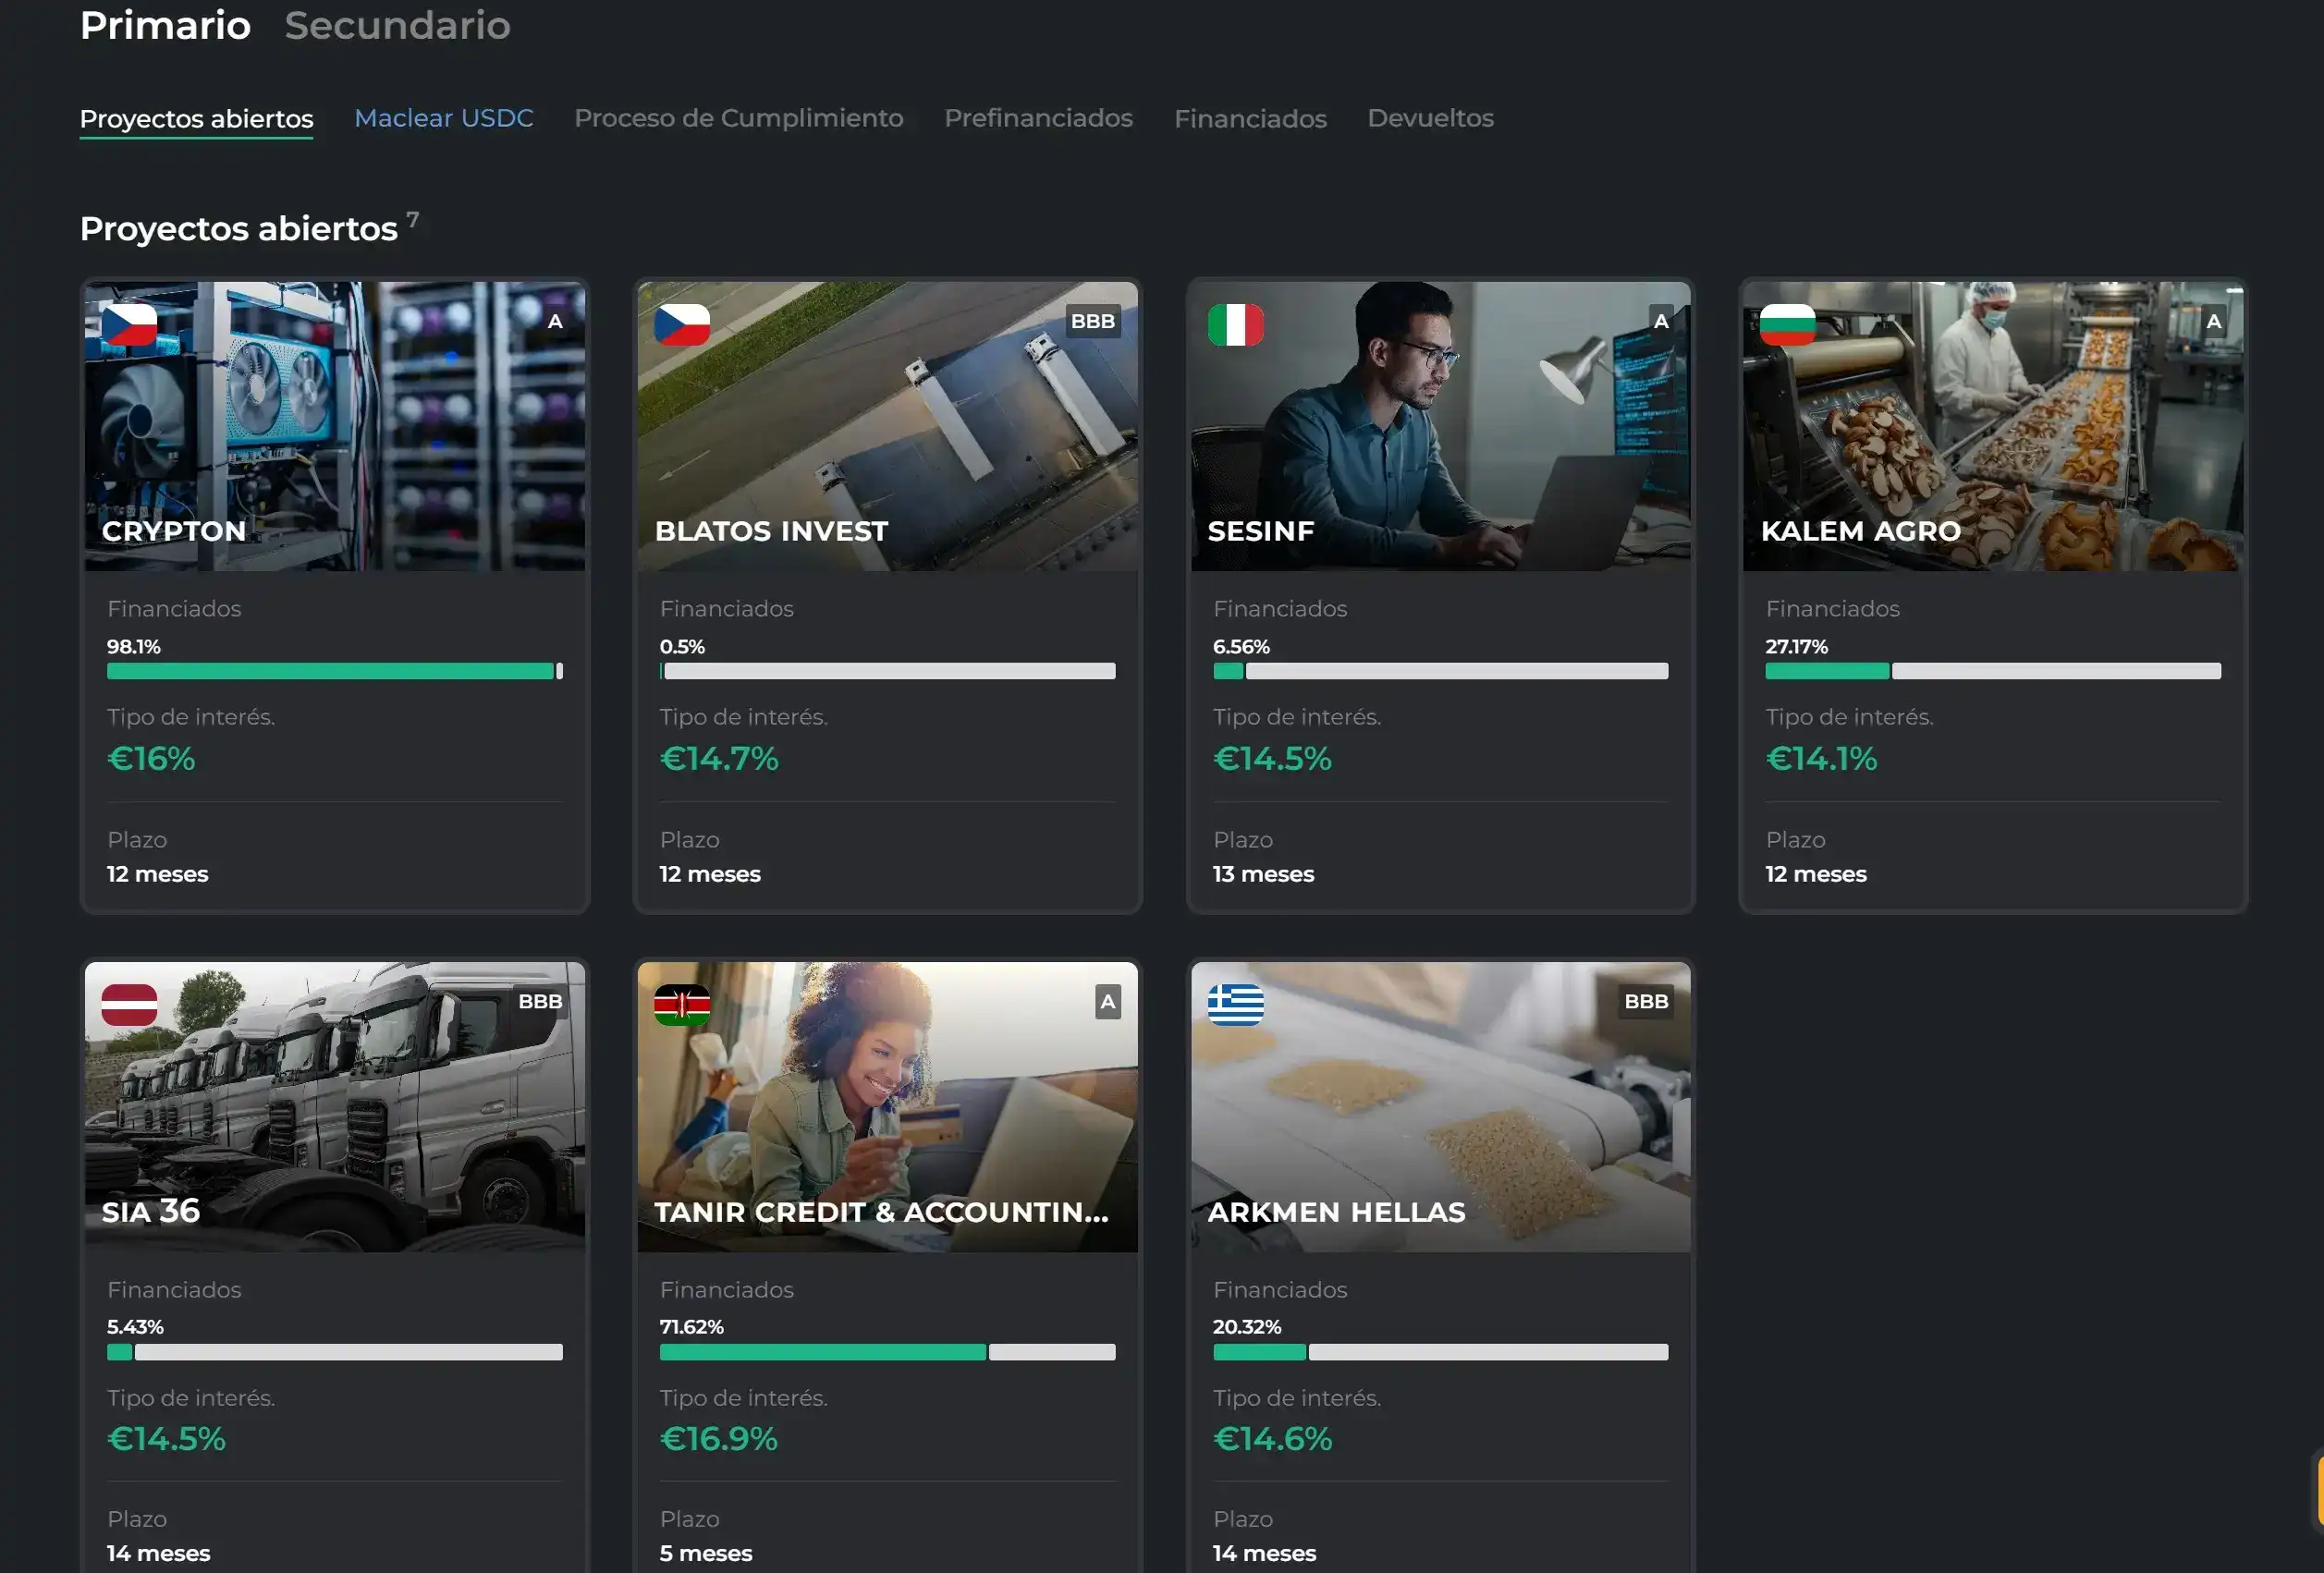Click the Czech flag on BLATOS INVEST card

pos(682,325)
